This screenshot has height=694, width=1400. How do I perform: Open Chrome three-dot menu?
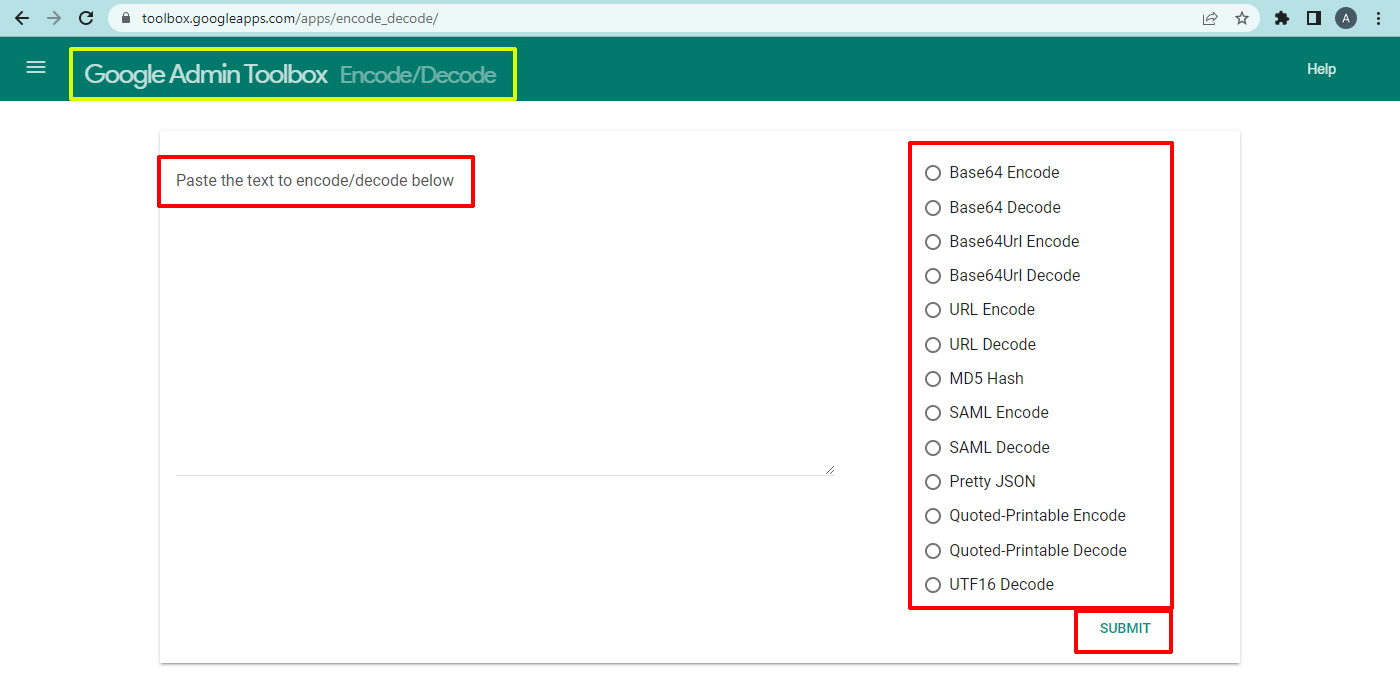coord(1378,18)
